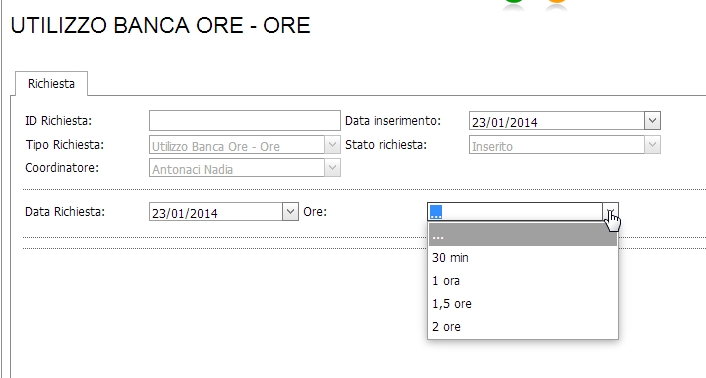Choose '2 ore' from the Ore list
The height and width of the screenshot is (378, 706).
click(523, 327)
